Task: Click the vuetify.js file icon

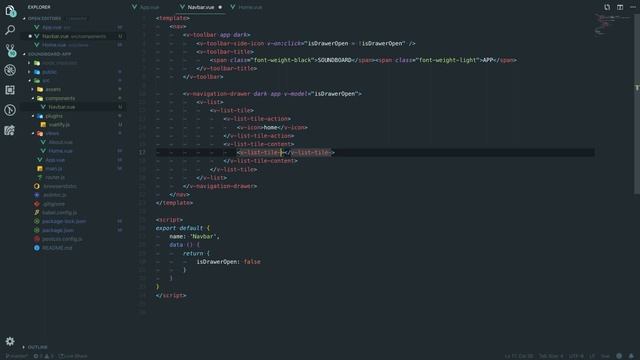Action: tap(43, 124)
